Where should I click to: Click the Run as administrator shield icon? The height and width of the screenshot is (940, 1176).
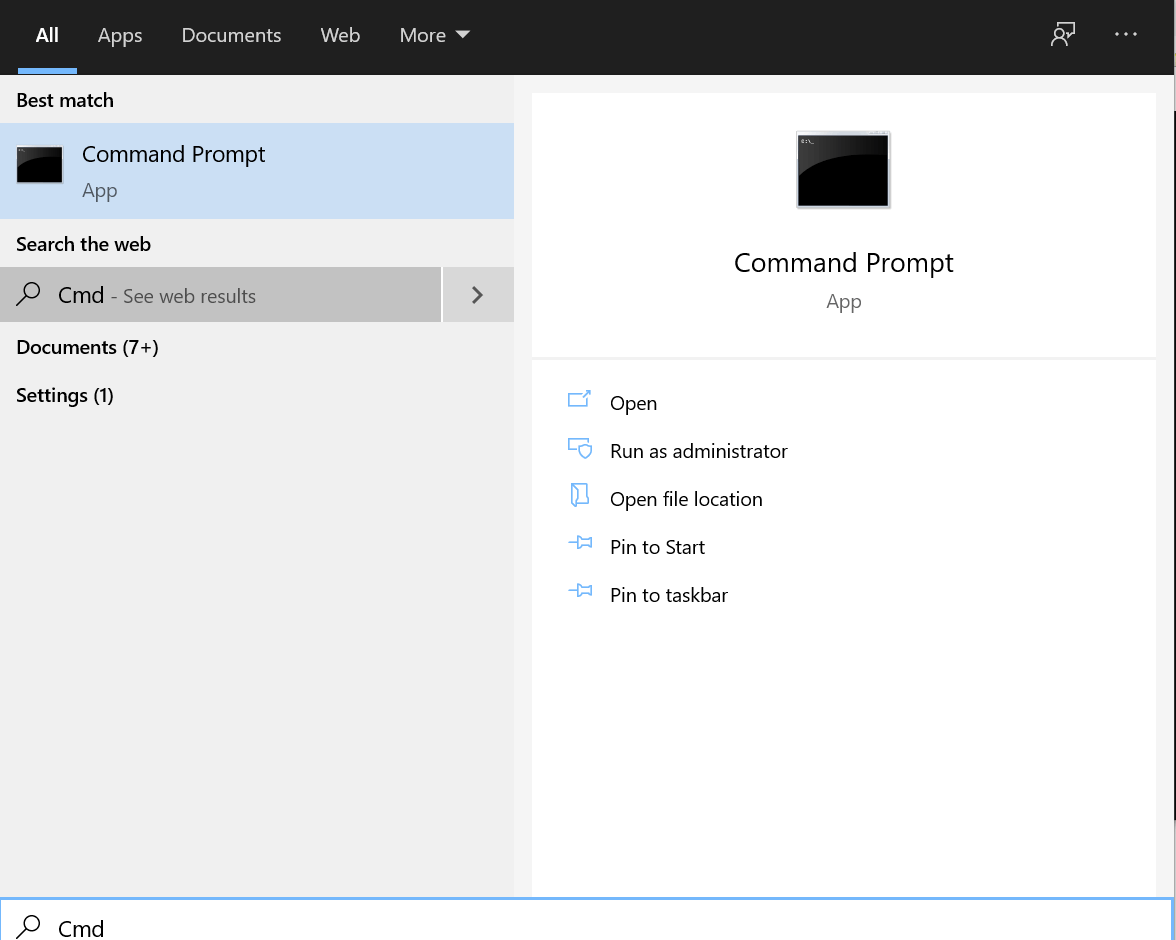[x=580, y=448]
